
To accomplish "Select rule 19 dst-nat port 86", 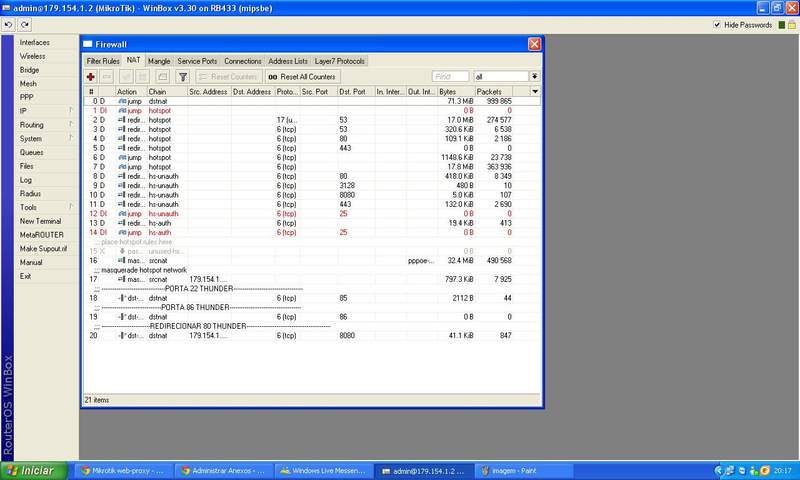I will pos(311,317).
